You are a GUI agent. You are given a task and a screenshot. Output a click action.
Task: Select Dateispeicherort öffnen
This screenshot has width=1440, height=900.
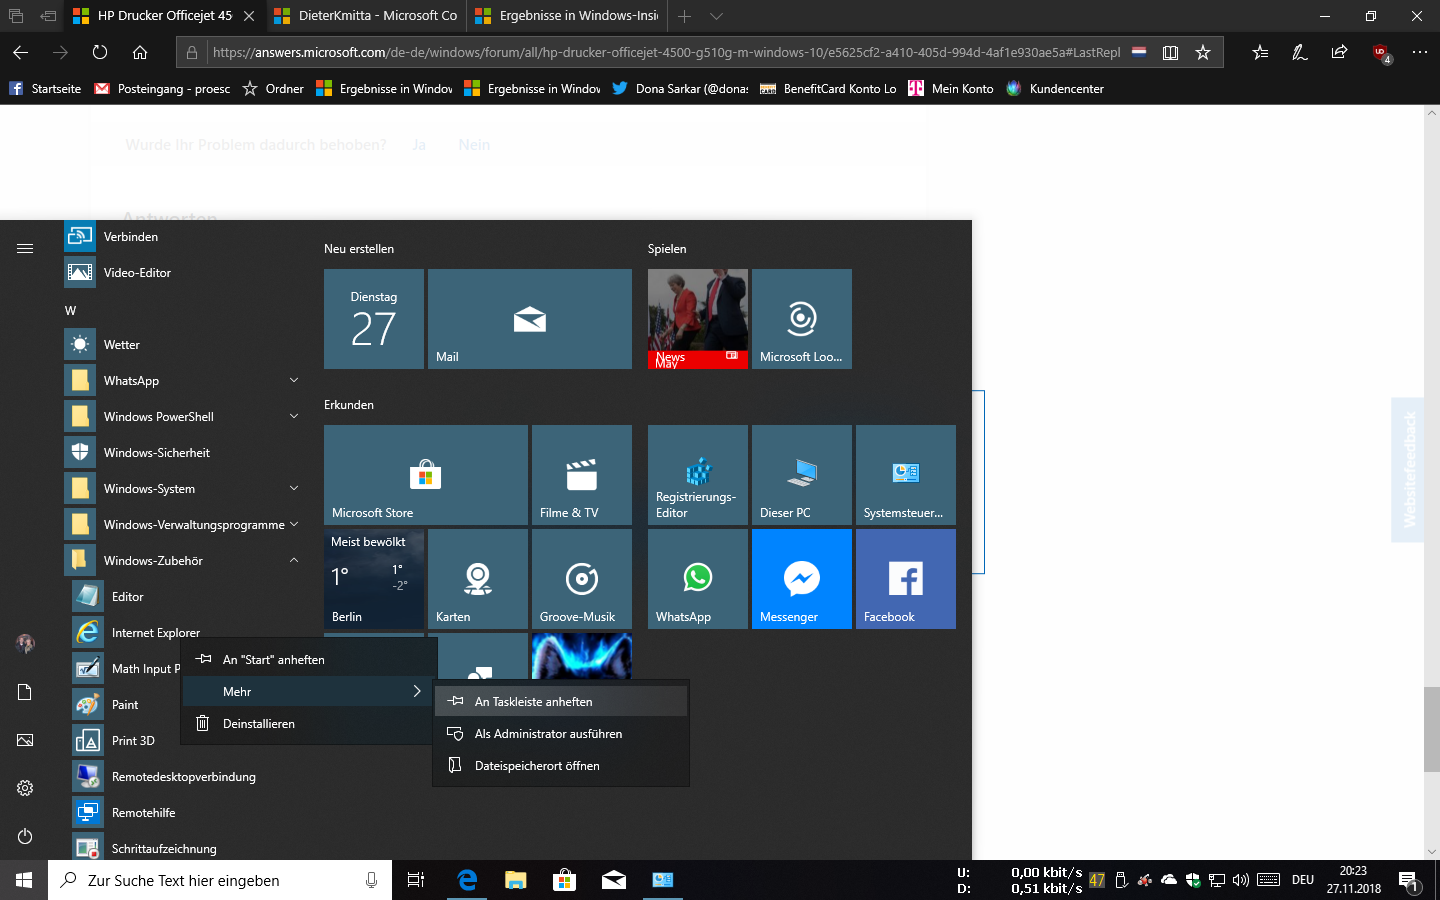[x=561, y=766]
